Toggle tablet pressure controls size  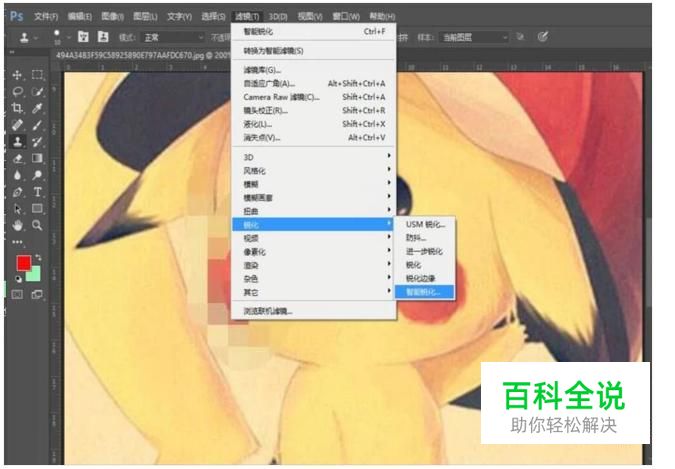tap(543, 37)
